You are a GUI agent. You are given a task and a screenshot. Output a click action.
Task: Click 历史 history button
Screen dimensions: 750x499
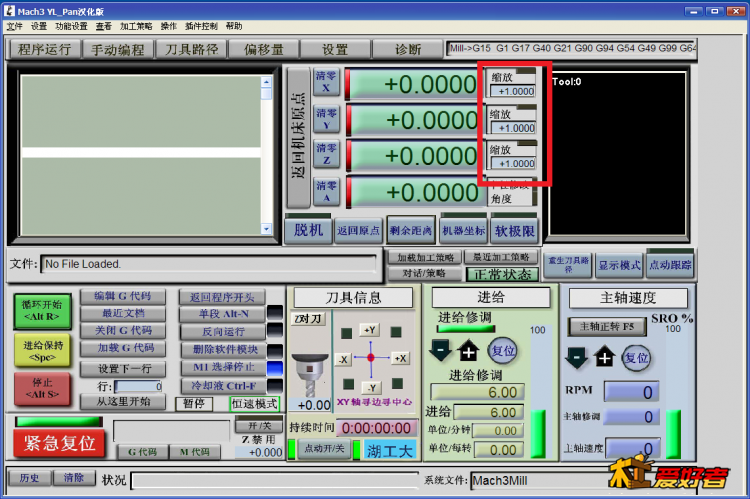tap(30, 477)
